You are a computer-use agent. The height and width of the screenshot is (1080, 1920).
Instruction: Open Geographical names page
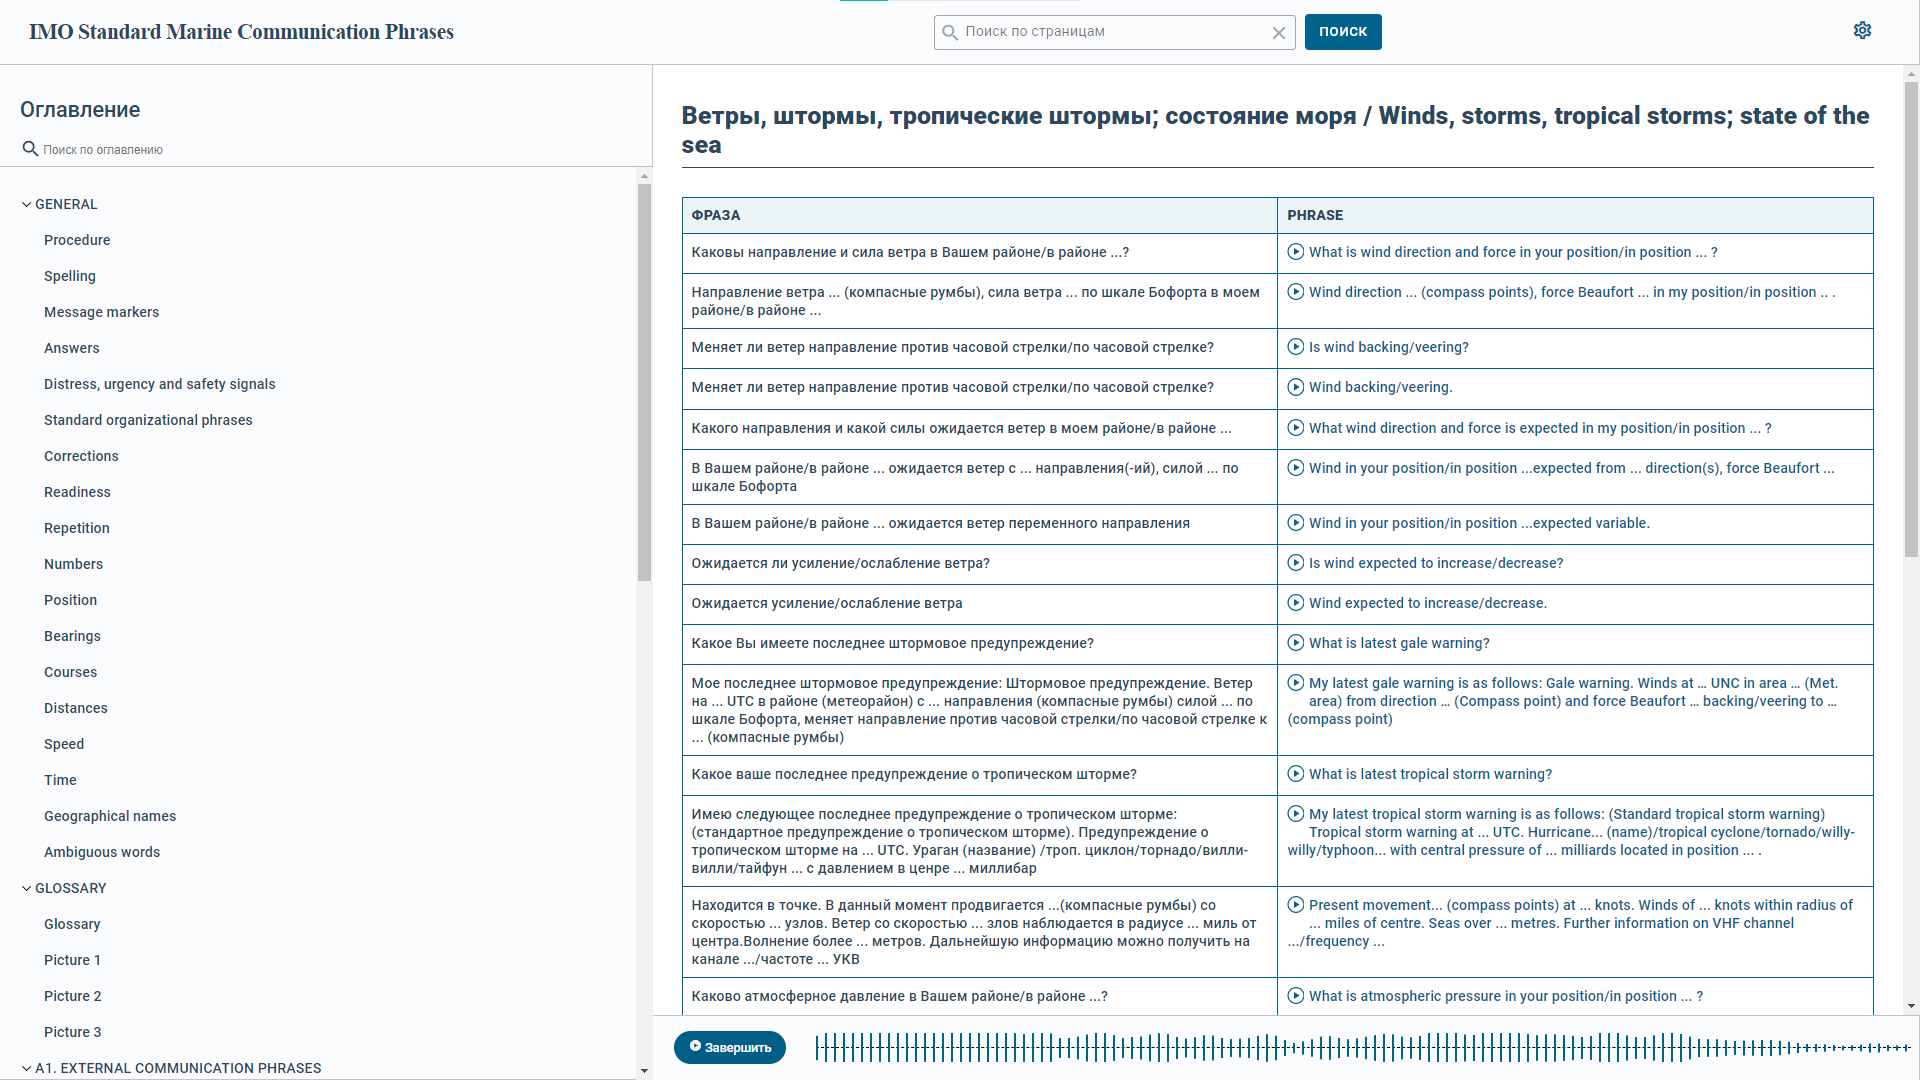point(110,816)
